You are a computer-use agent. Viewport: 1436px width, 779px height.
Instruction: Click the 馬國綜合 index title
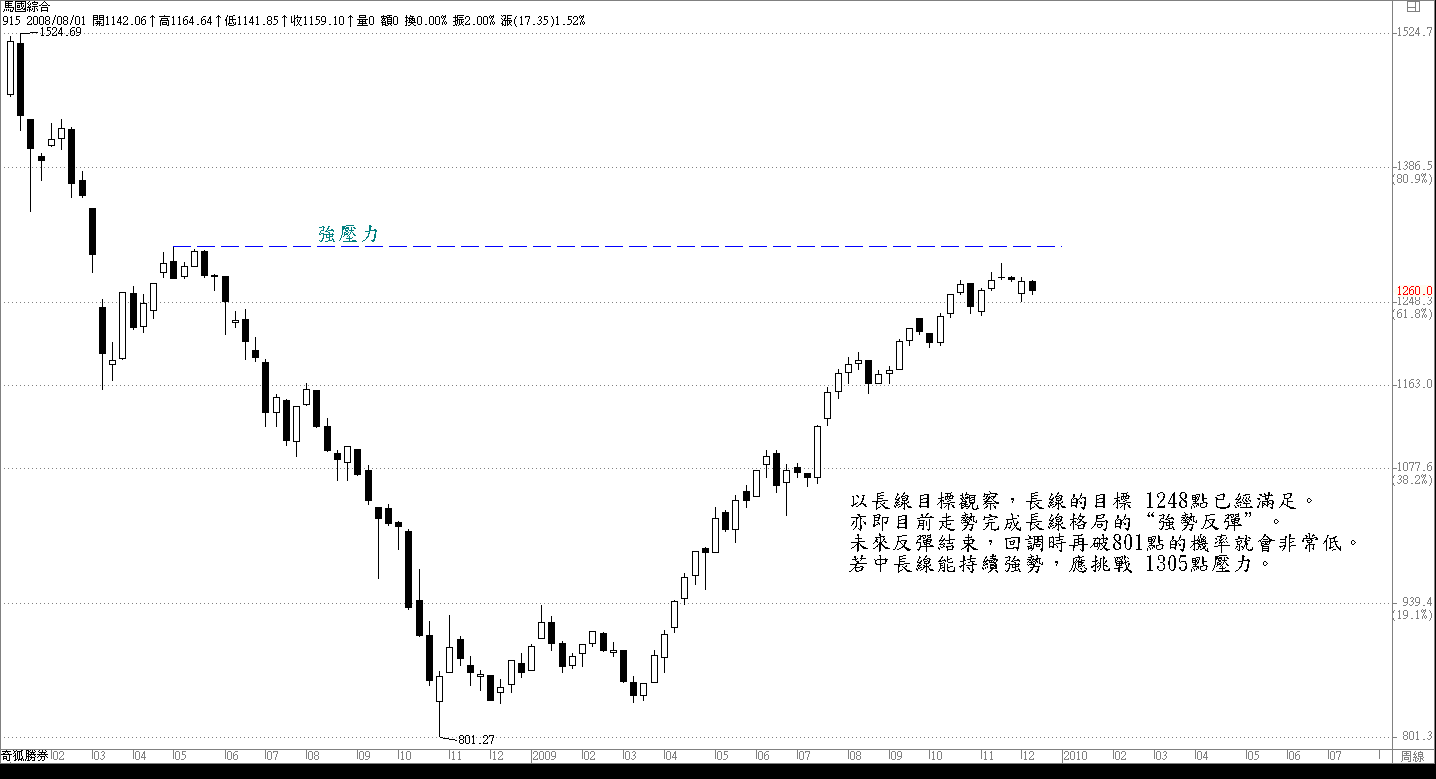click(x=25, y=6)
